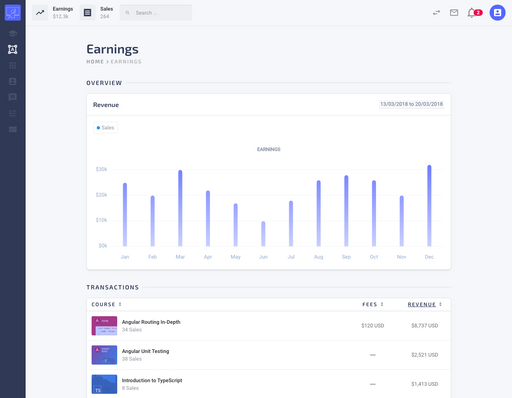Click the Earnings $12.3k header stat
The image size is (512, 398).
click(x=63, y=13)
